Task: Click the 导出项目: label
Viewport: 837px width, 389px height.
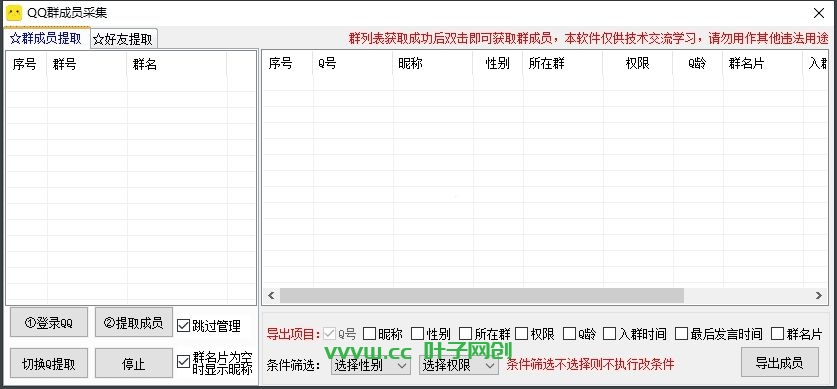Action: [293, 335]
